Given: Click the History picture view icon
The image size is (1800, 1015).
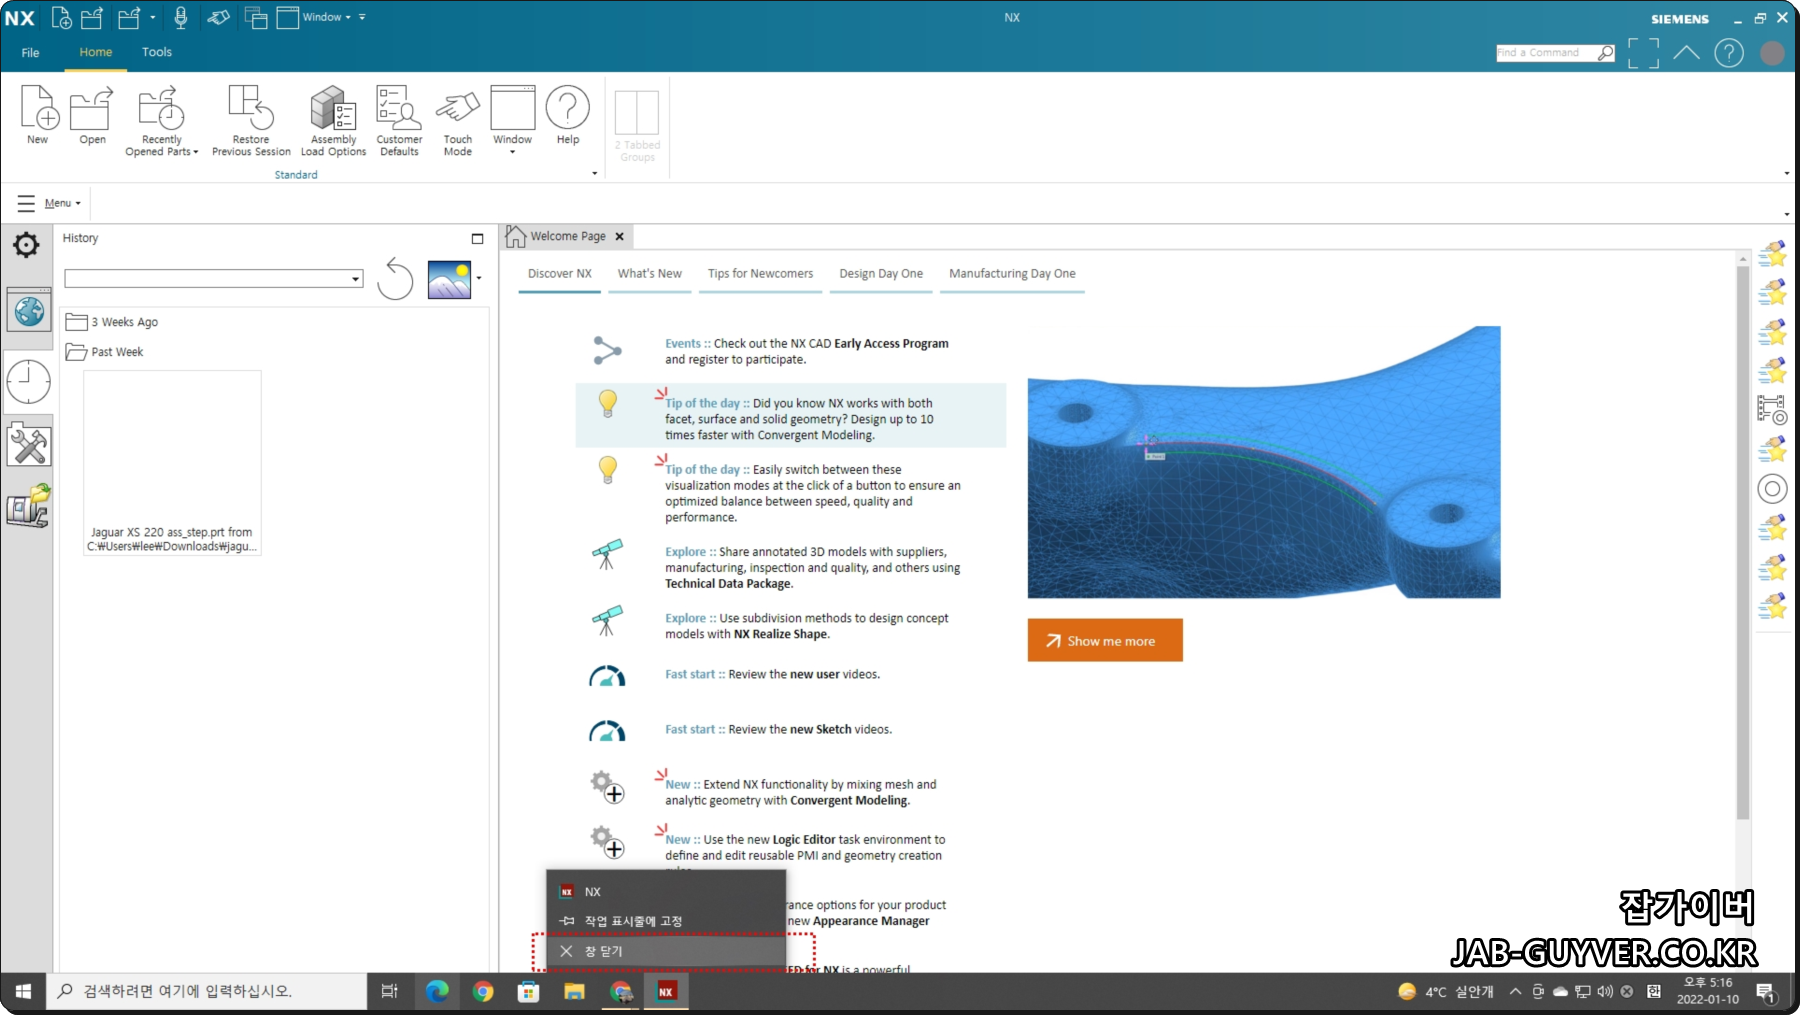Looking at the screenshot, I should point(449,279).
